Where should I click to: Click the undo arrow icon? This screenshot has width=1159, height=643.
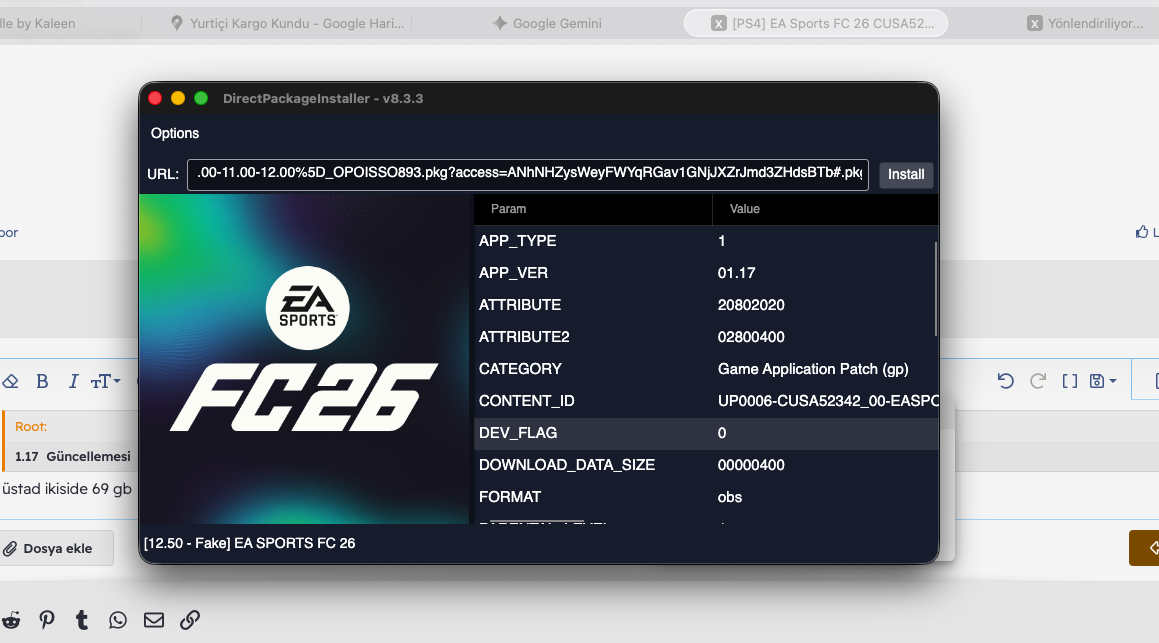pos(1006,381)
